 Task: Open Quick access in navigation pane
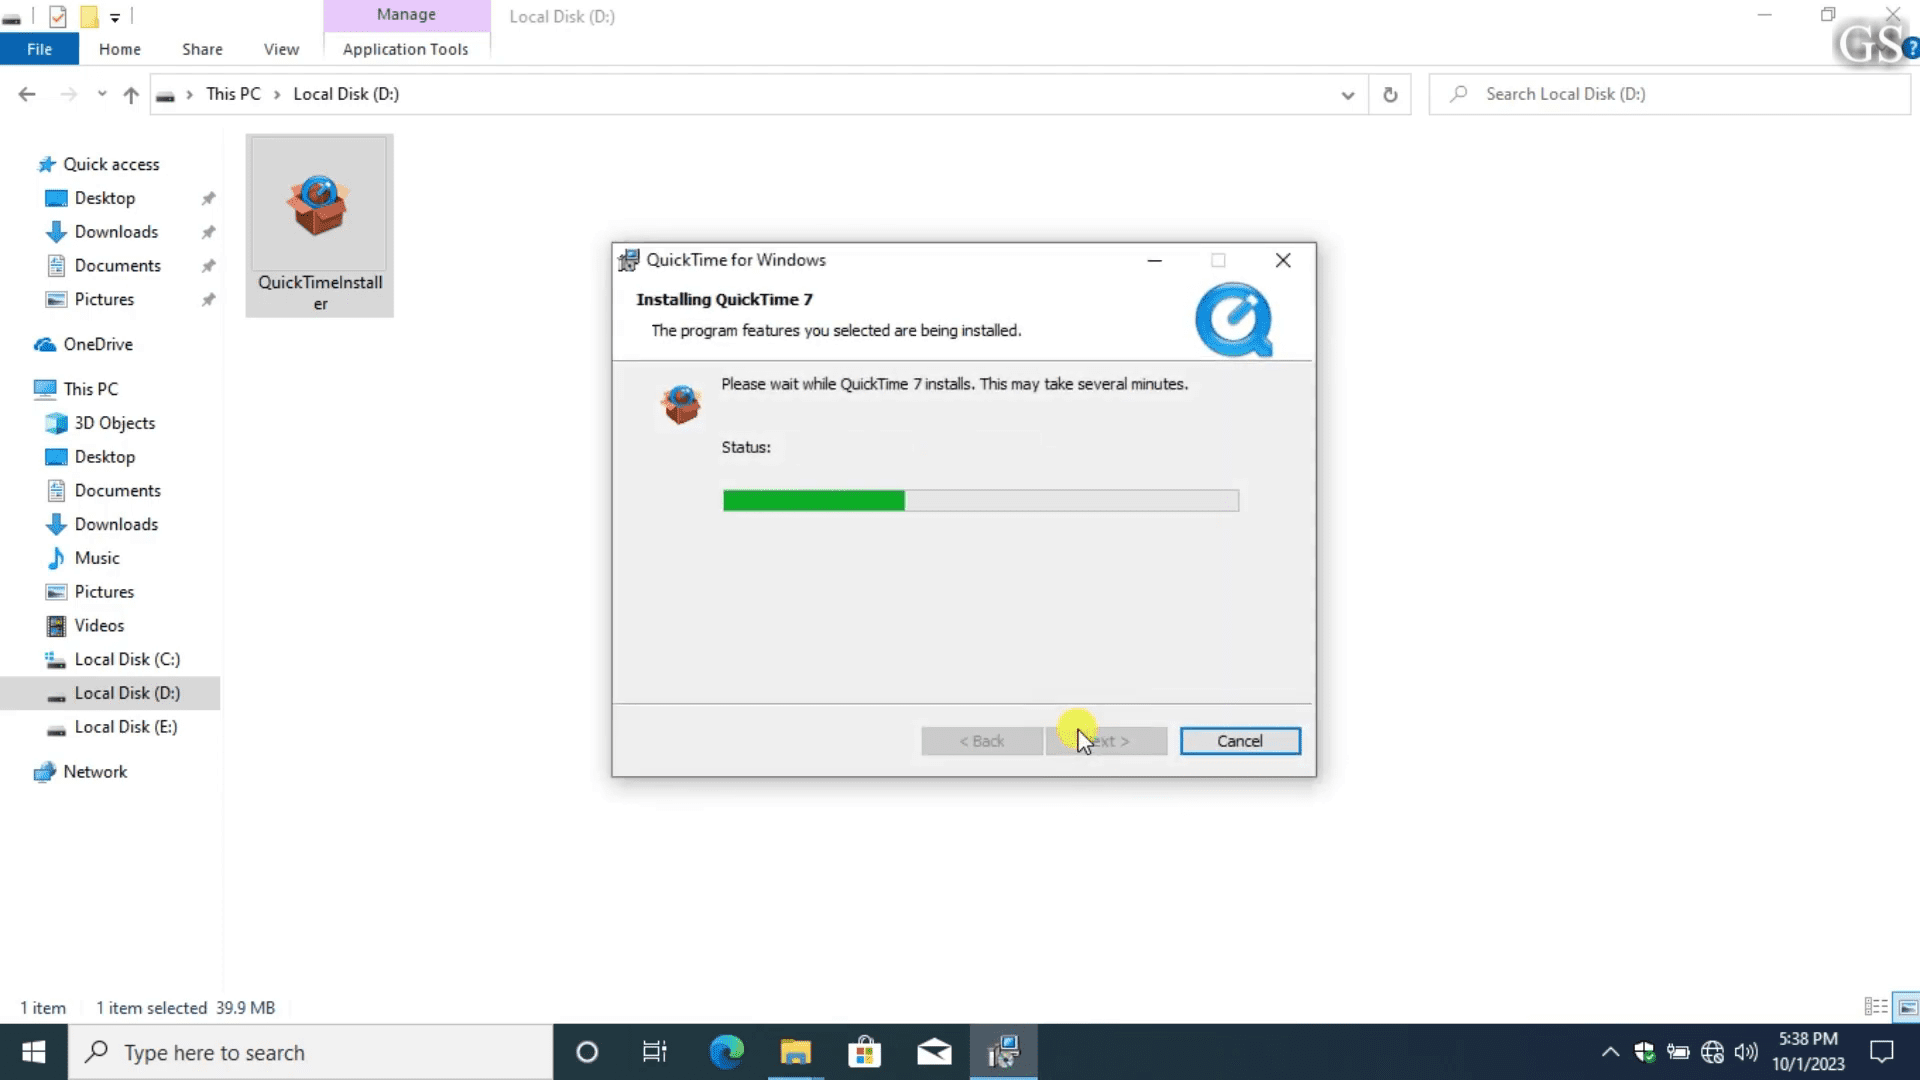tap(111, 164)
